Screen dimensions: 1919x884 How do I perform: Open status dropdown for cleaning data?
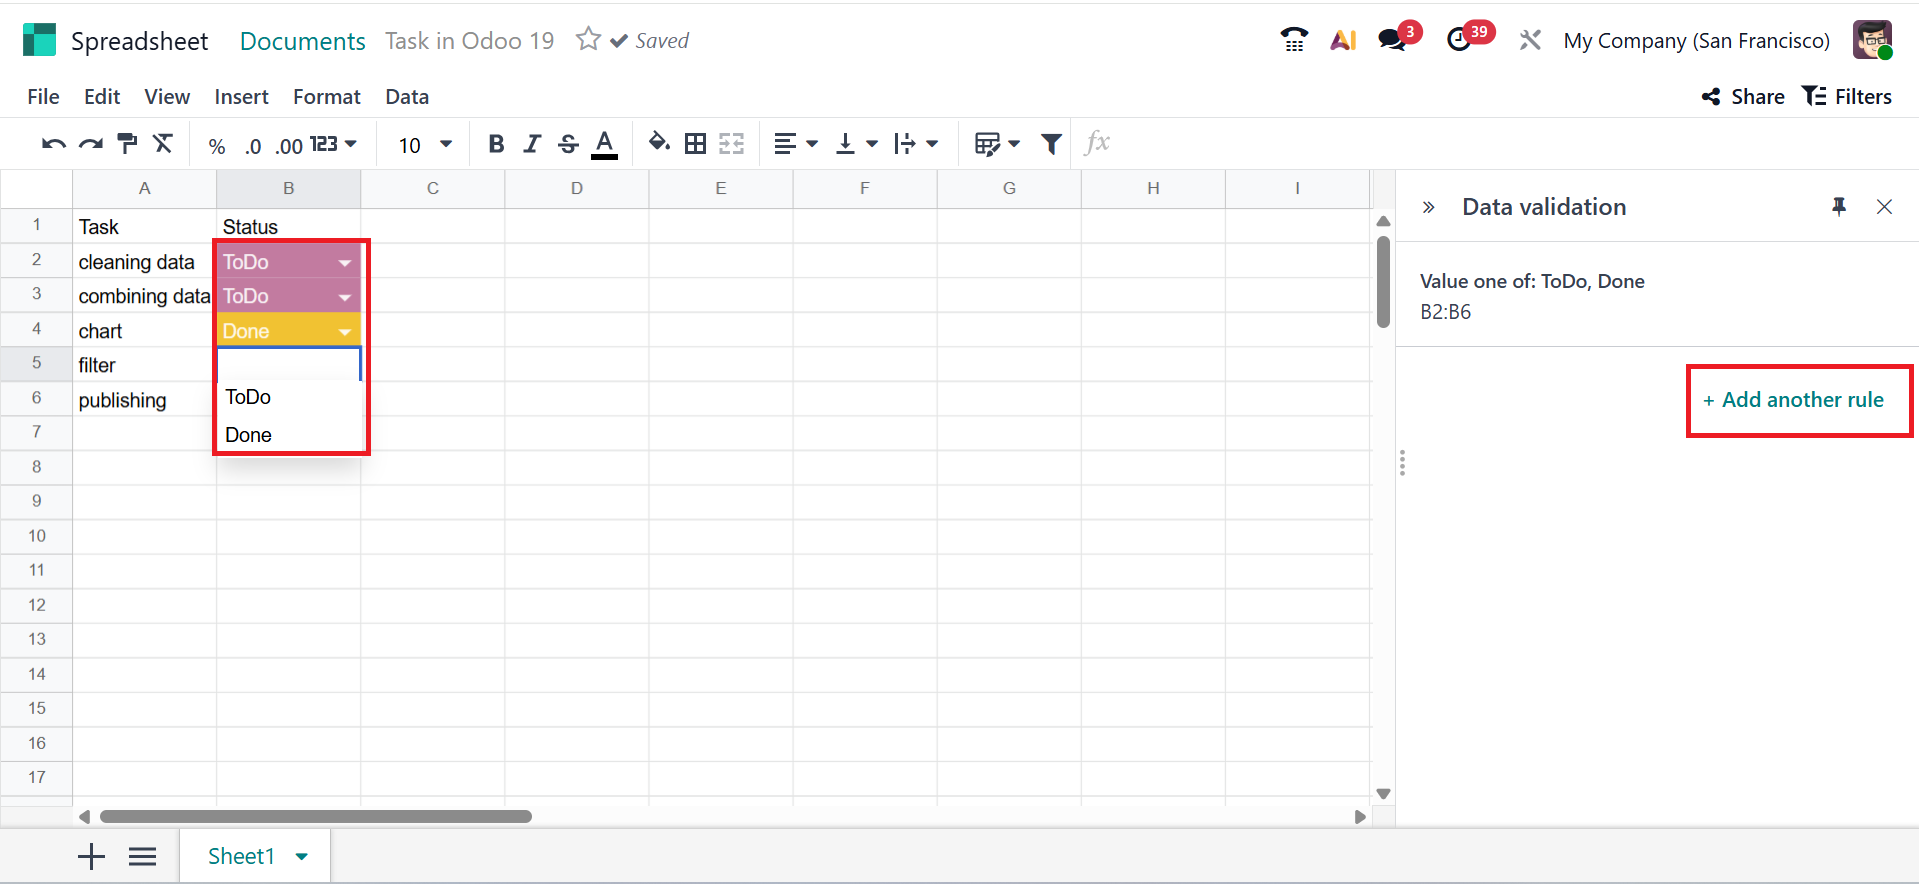pos(345,263)
